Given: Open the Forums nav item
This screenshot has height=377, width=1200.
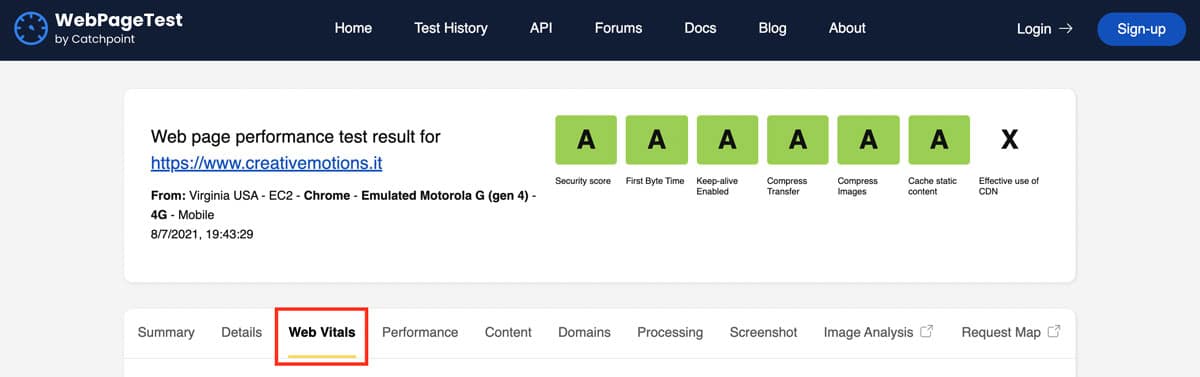Looking at the screenshot, I should coord(618,28).
